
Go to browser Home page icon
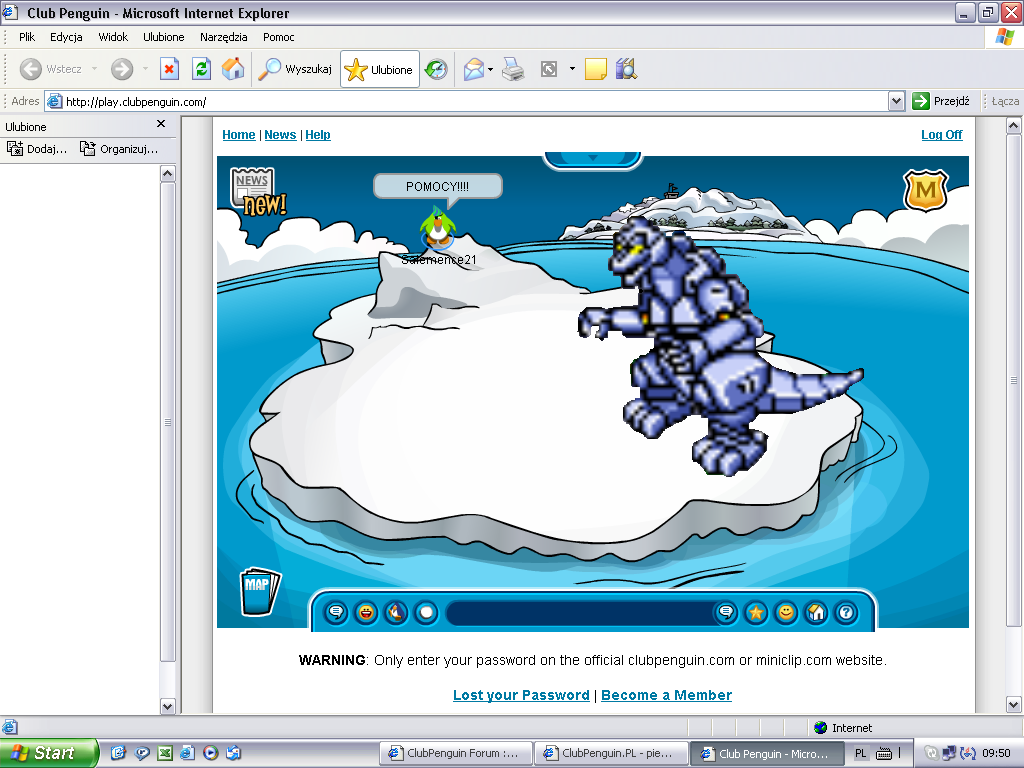pos(233,69)
